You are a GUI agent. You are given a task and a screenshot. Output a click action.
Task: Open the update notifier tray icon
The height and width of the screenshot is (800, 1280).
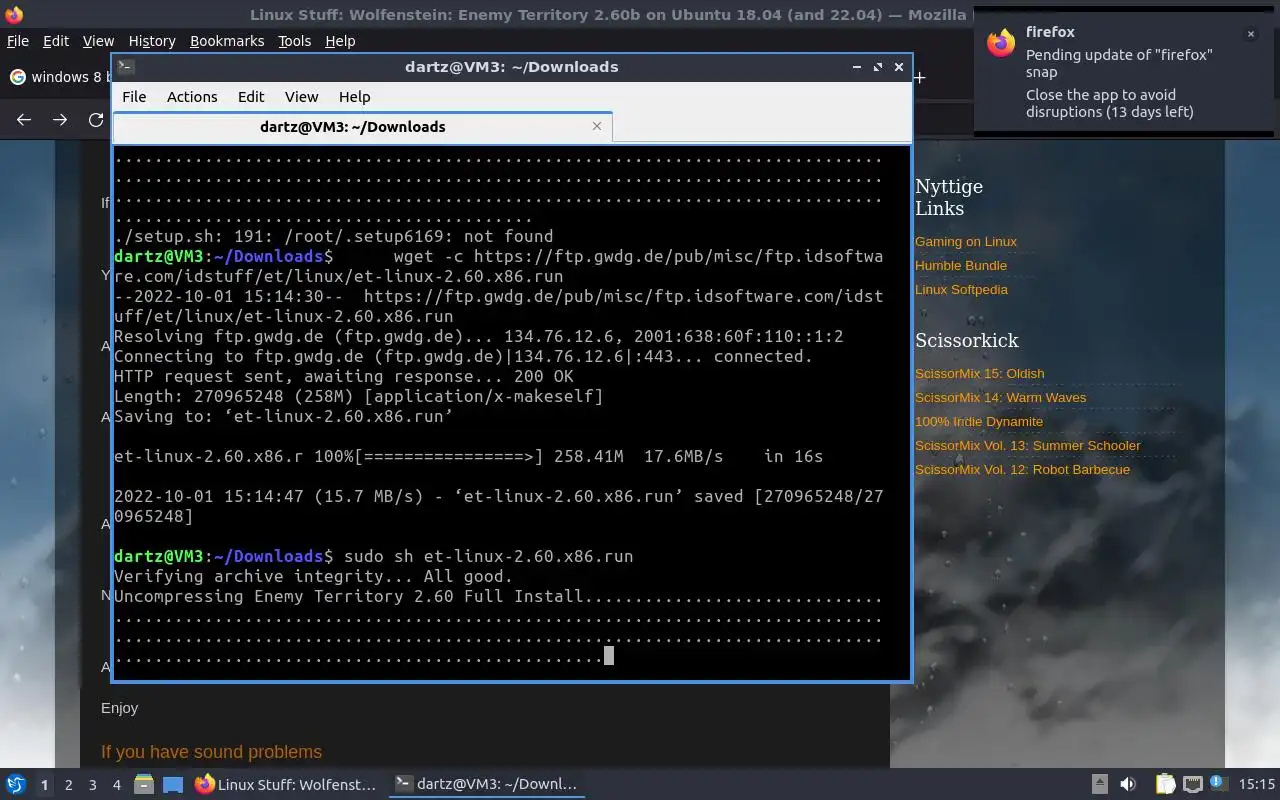[x=1218, y=784]
